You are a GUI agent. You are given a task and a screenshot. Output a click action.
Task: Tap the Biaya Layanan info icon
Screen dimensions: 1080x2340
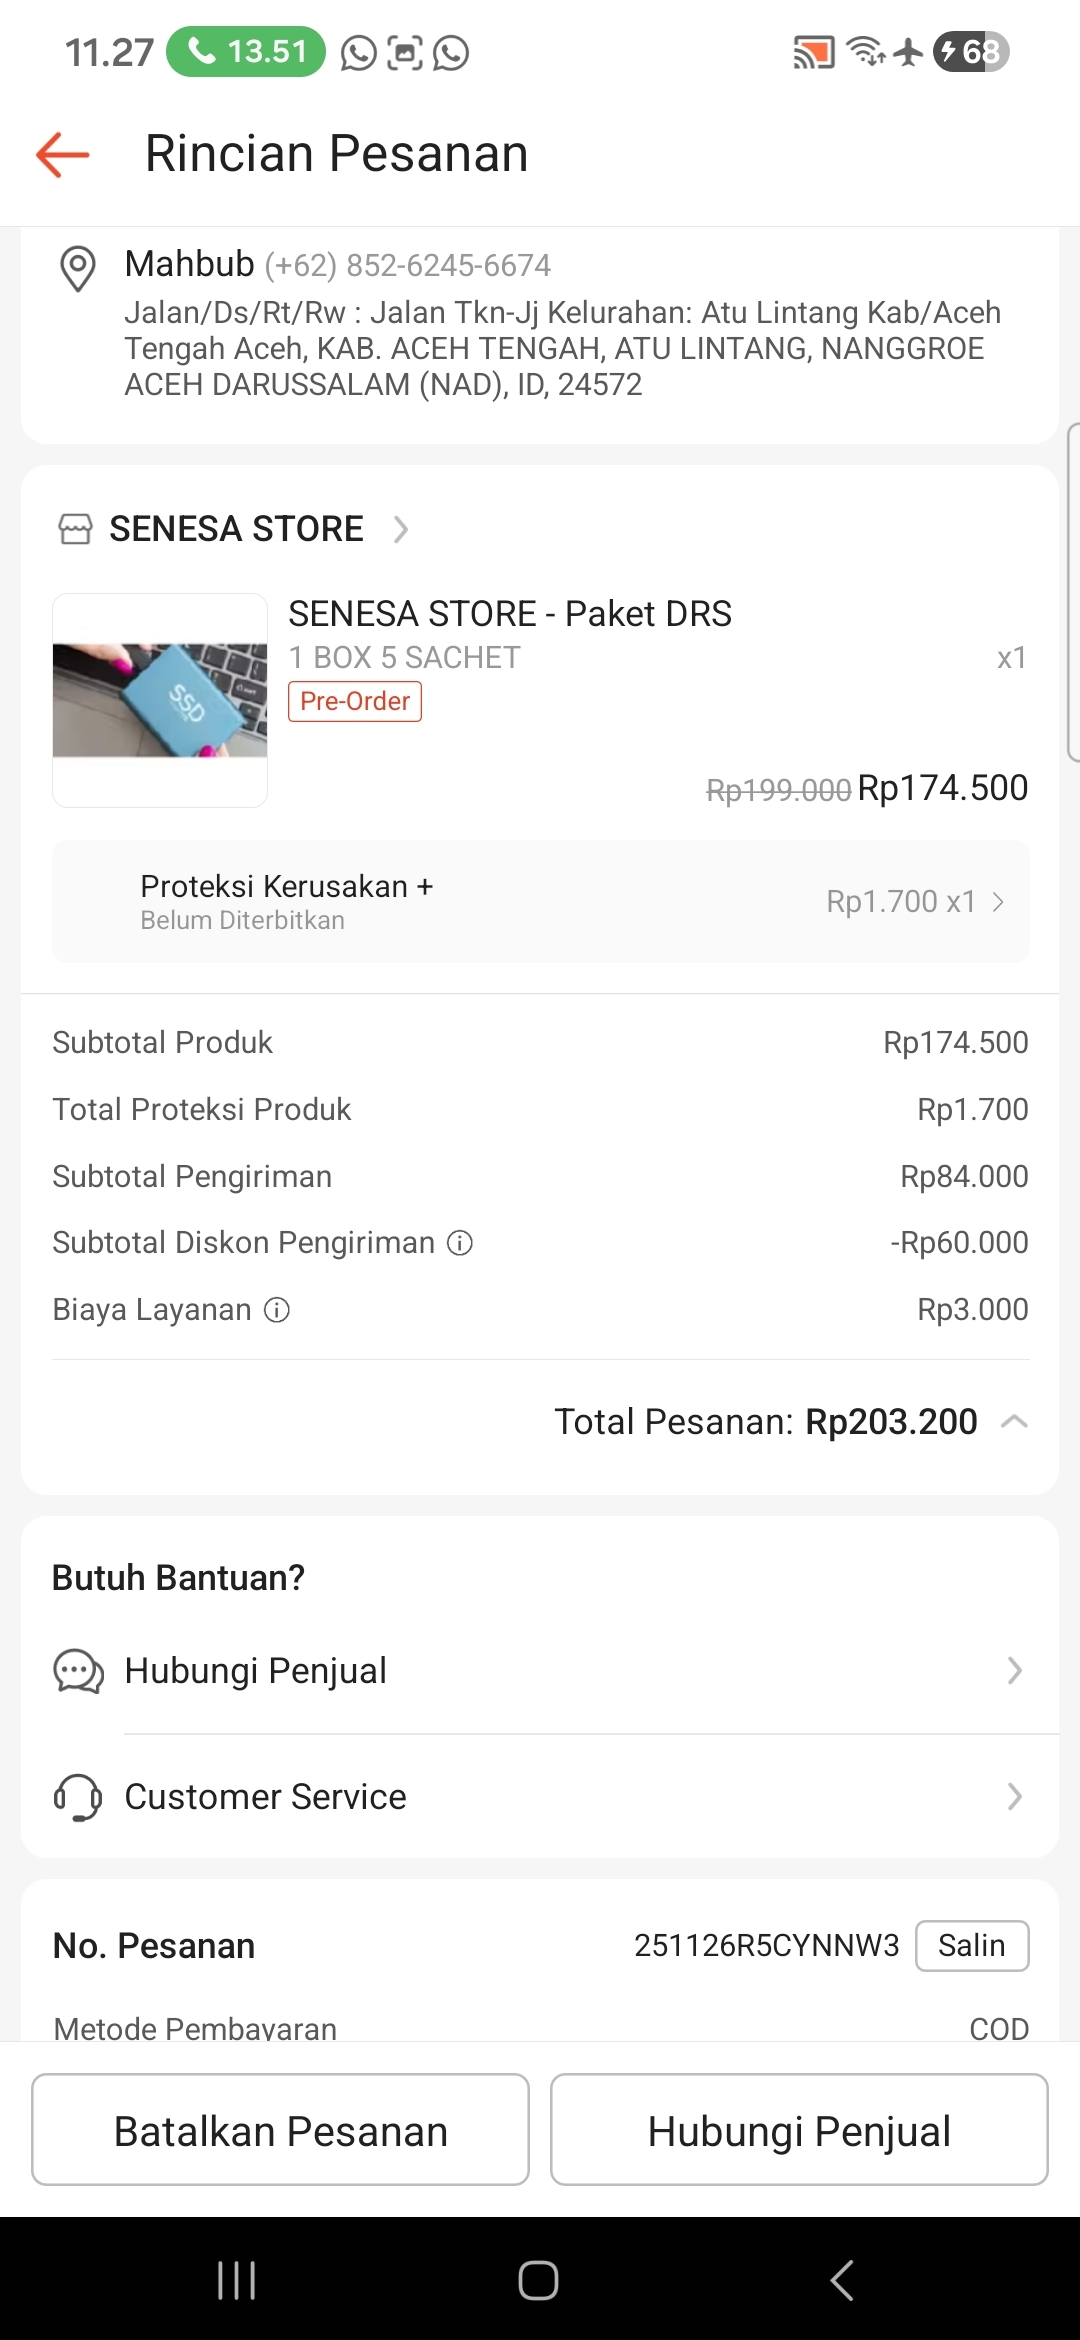click(277, 1310)
